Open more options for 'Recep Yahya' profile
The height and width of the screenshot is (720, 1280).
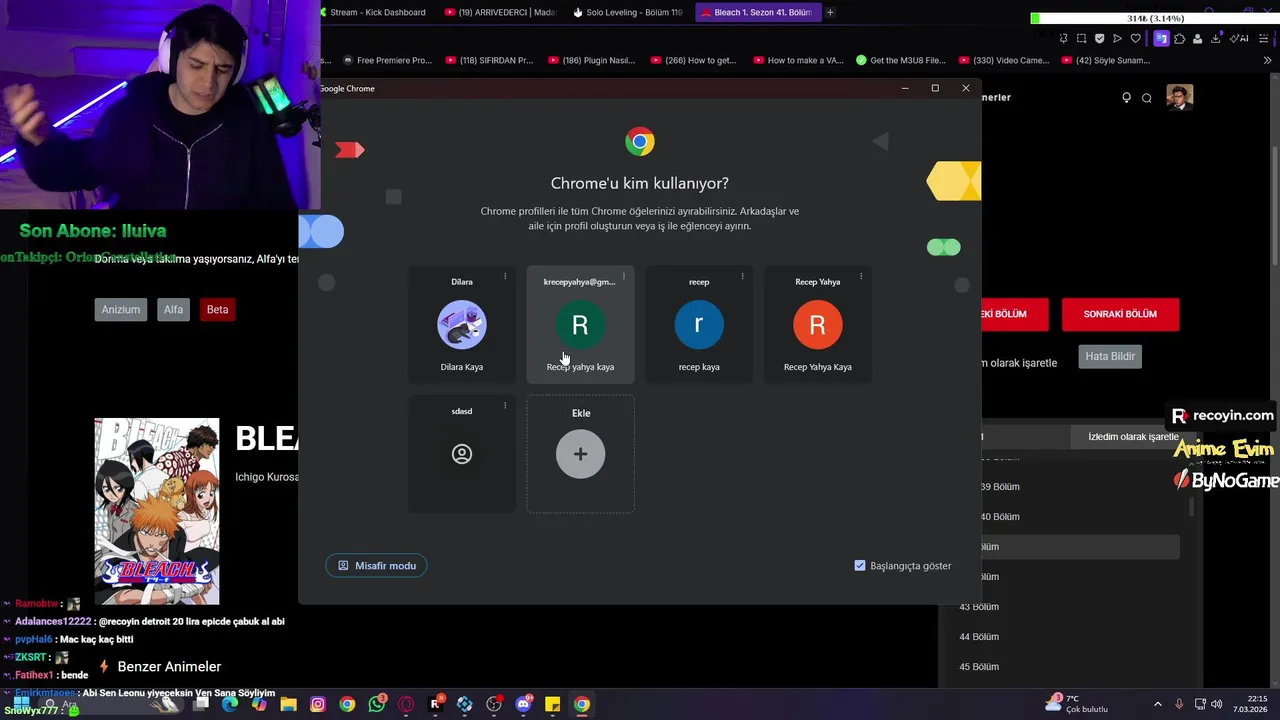pos(861,277)
